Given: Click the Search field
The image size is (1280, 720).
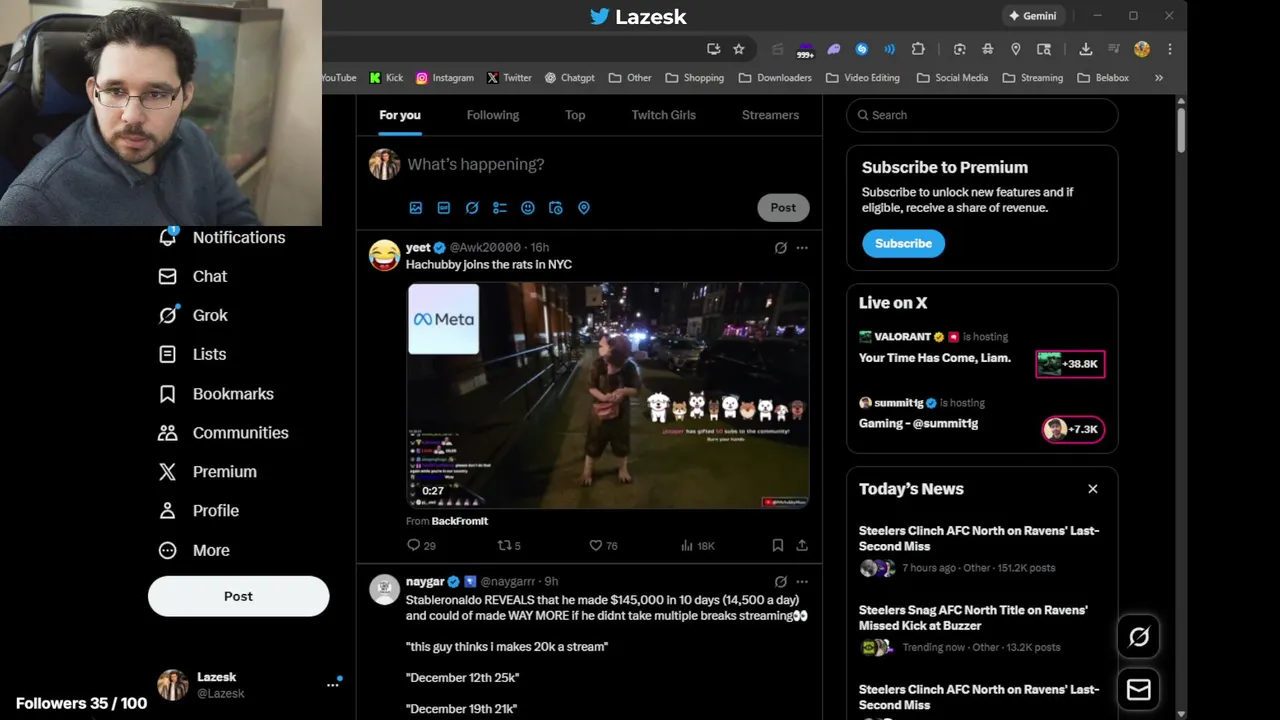Looking at the screenshot, I should point(982,115).
